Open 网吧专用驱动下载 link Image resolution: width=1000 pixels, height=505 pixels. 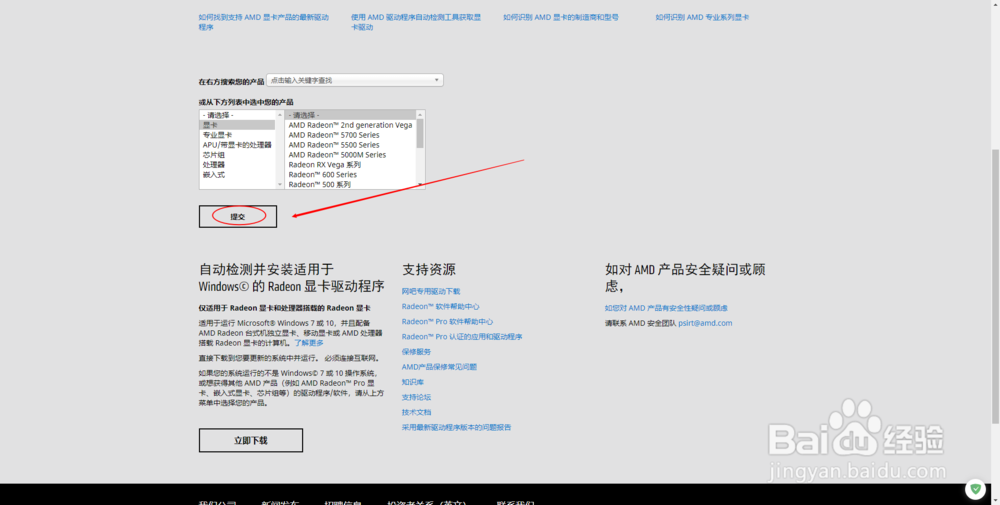click(x=431, y=291)
